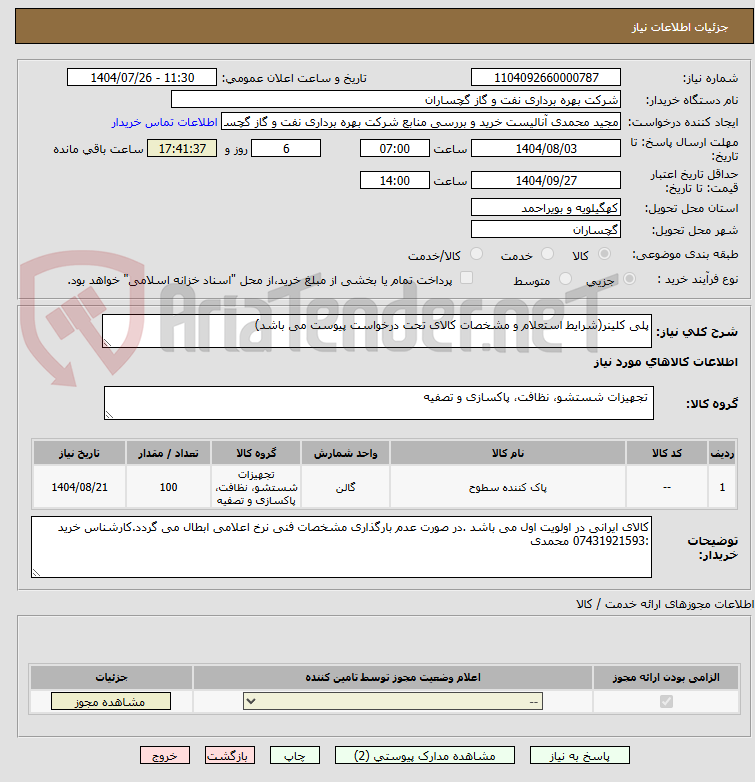755x782 pixels.
Task: Click the goods group textarea
Action: point(378,403)
